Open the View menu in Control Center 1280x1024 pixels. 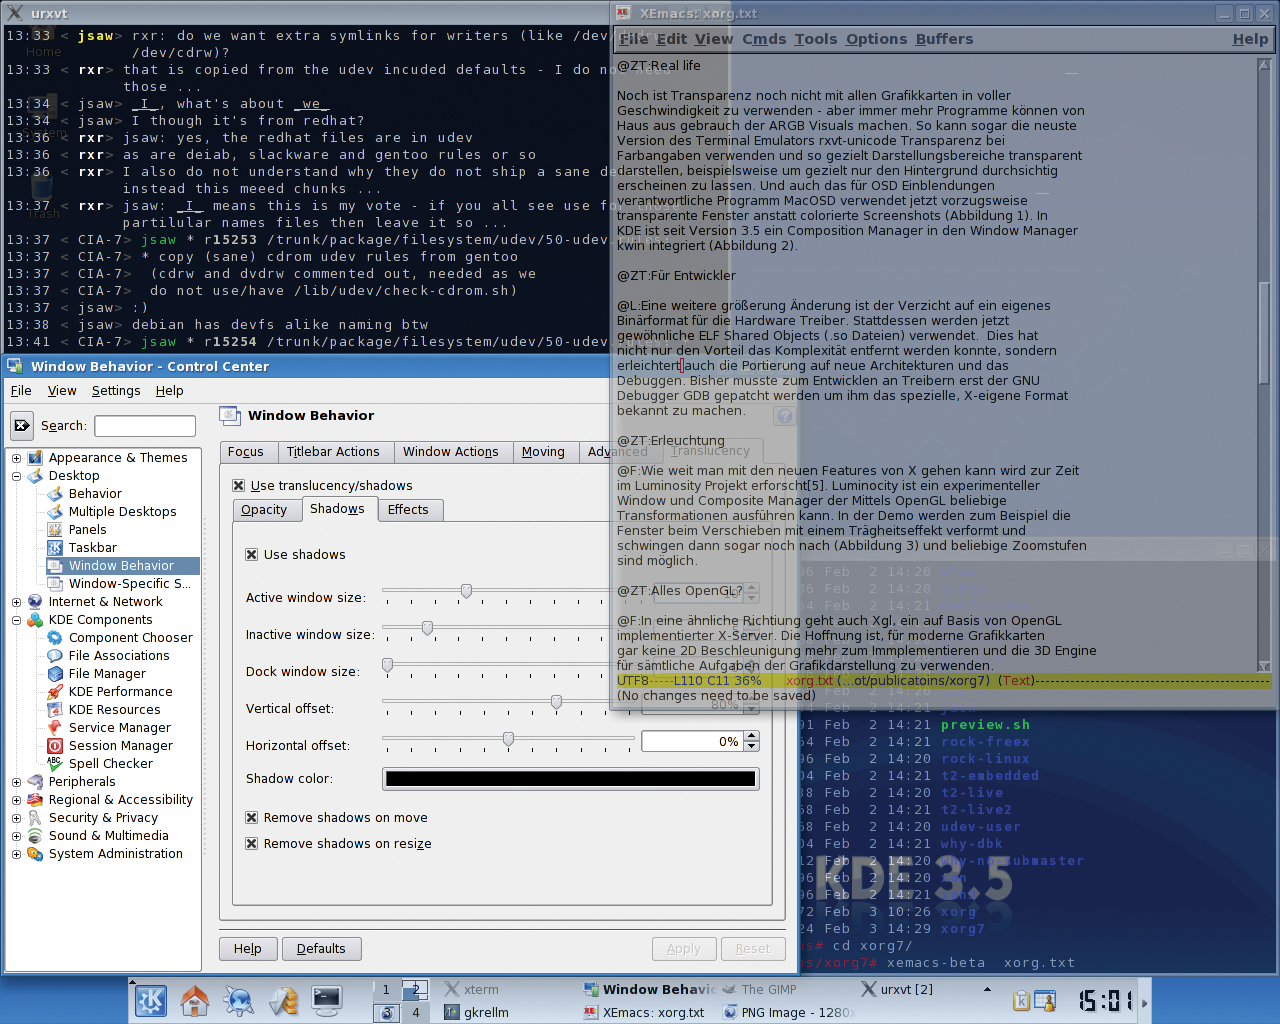coord(62,390)
